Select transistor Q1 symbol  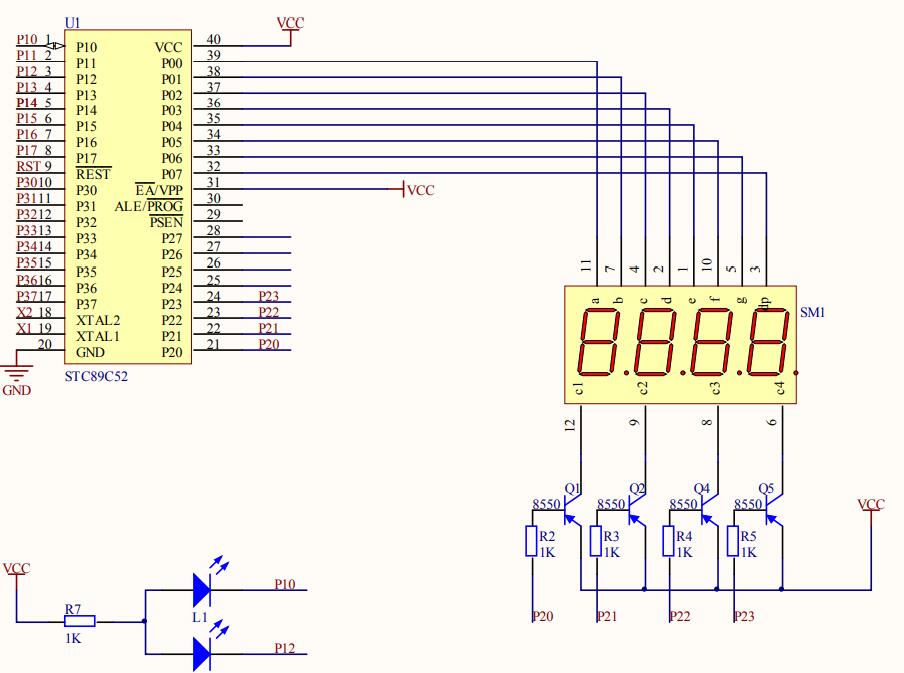point(571,510)
